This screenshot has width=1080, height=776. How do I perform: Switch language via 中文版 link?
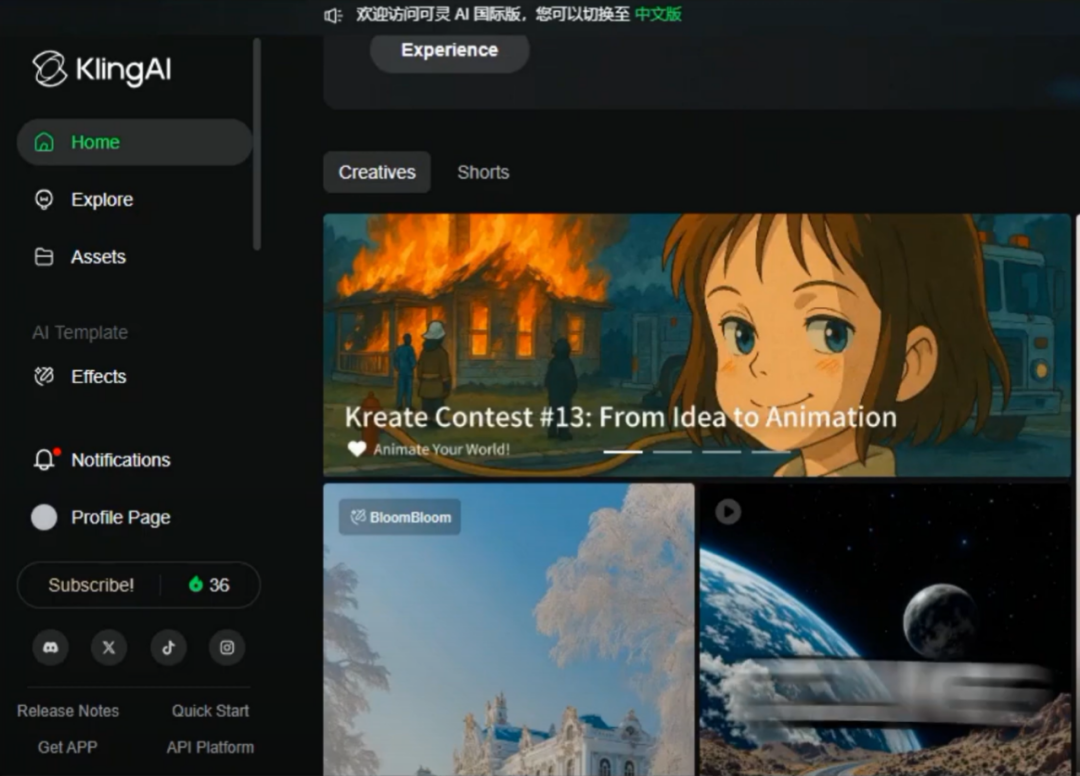coord(658,14)
